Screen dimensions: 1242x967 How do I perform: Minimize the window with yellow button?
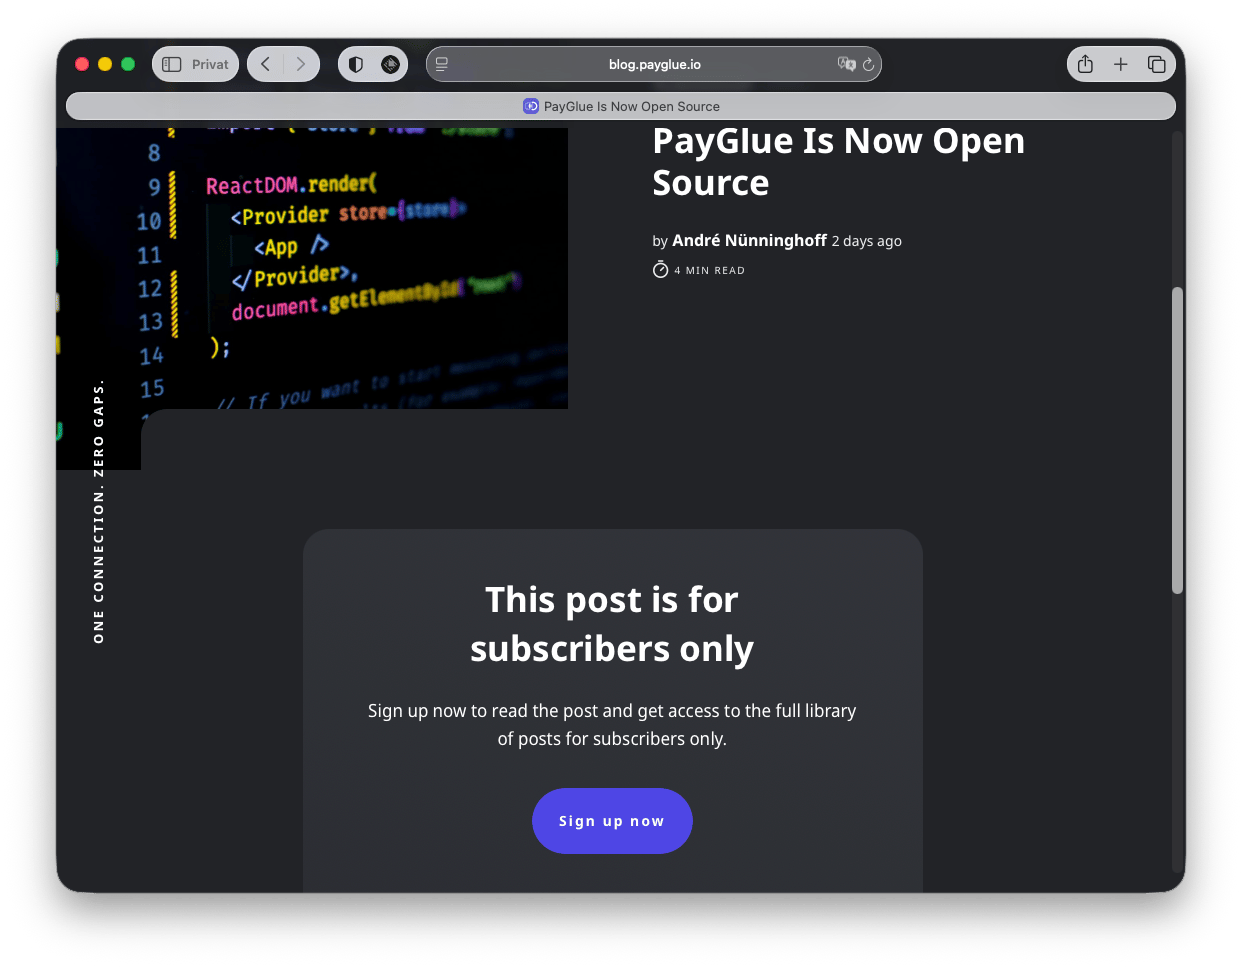[105, 64]
